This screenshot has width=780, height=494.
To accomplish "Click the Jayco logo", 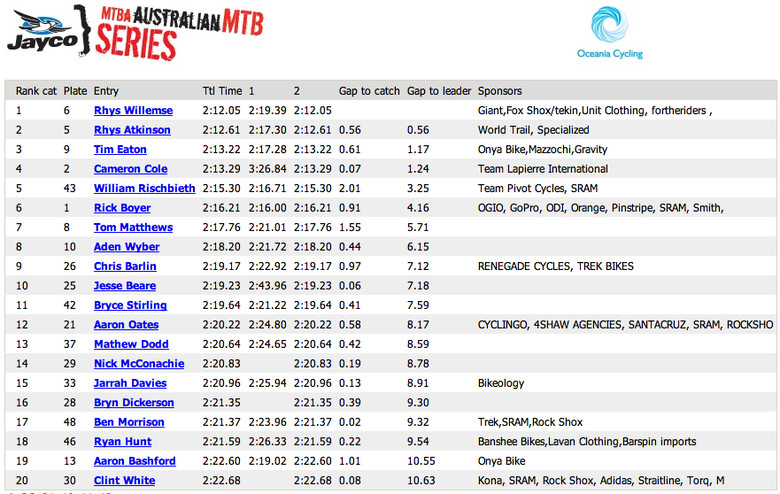I will [x=43, y=31].
